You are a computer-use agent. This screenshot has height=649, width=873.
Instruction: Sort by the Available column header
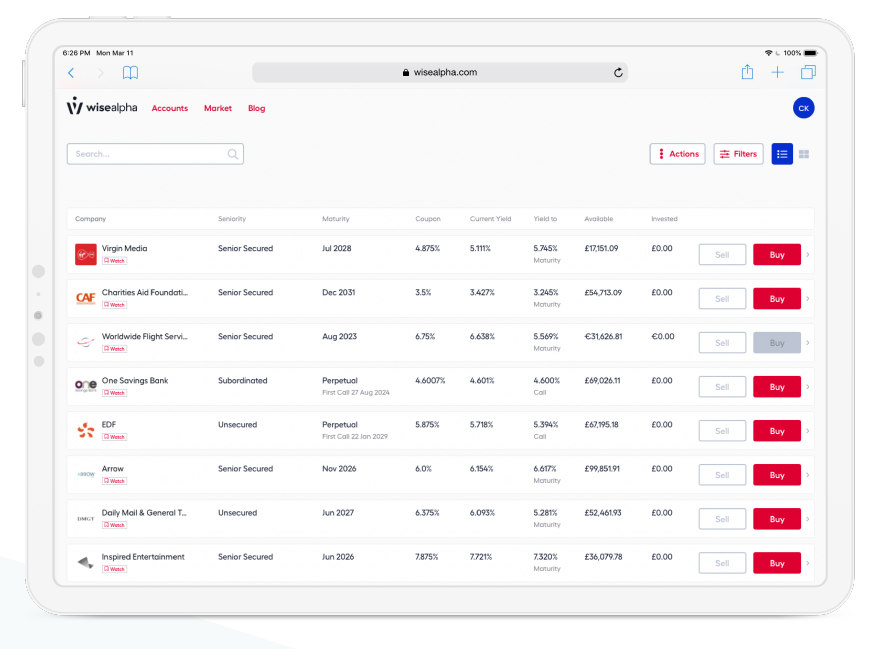pos(599,219)
